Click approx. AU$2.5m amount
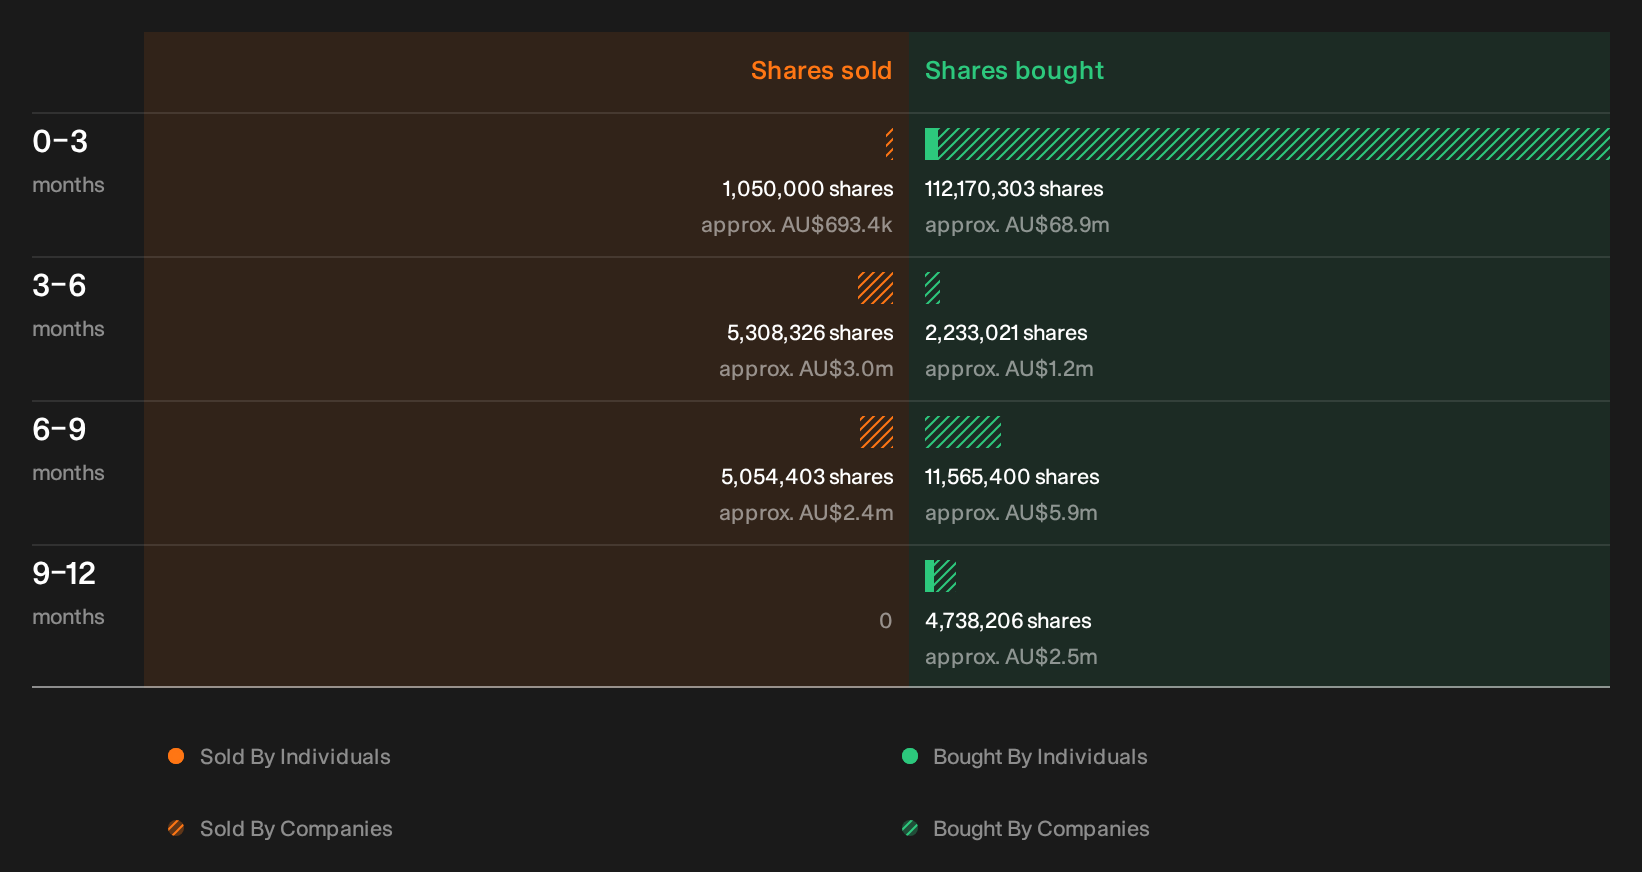Image resolution: width=1642 pixels, height=872 pixels. (x=1011, y=657)
